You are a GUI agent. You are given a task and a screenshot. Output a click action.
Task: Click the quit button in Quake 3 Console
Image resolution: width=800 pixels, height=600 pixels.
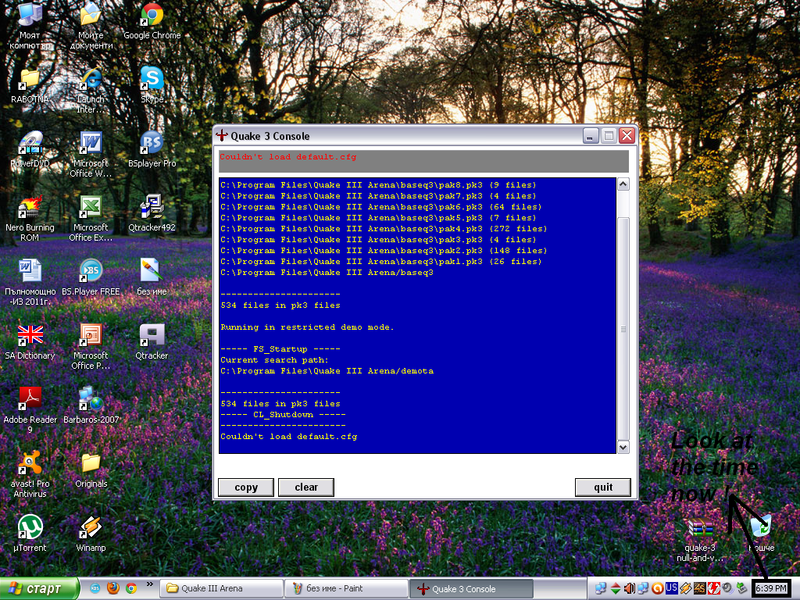point(603,487)
